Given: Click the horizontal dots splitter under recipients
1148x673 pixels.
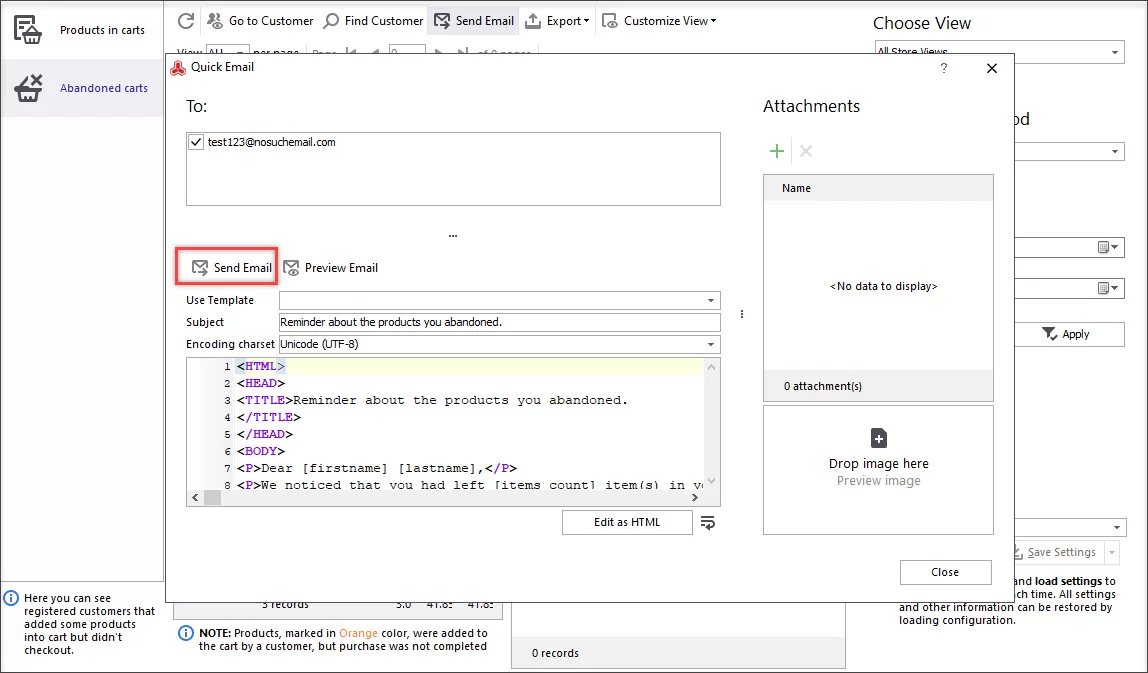Looking at the screenshot, I should [452, 236].
